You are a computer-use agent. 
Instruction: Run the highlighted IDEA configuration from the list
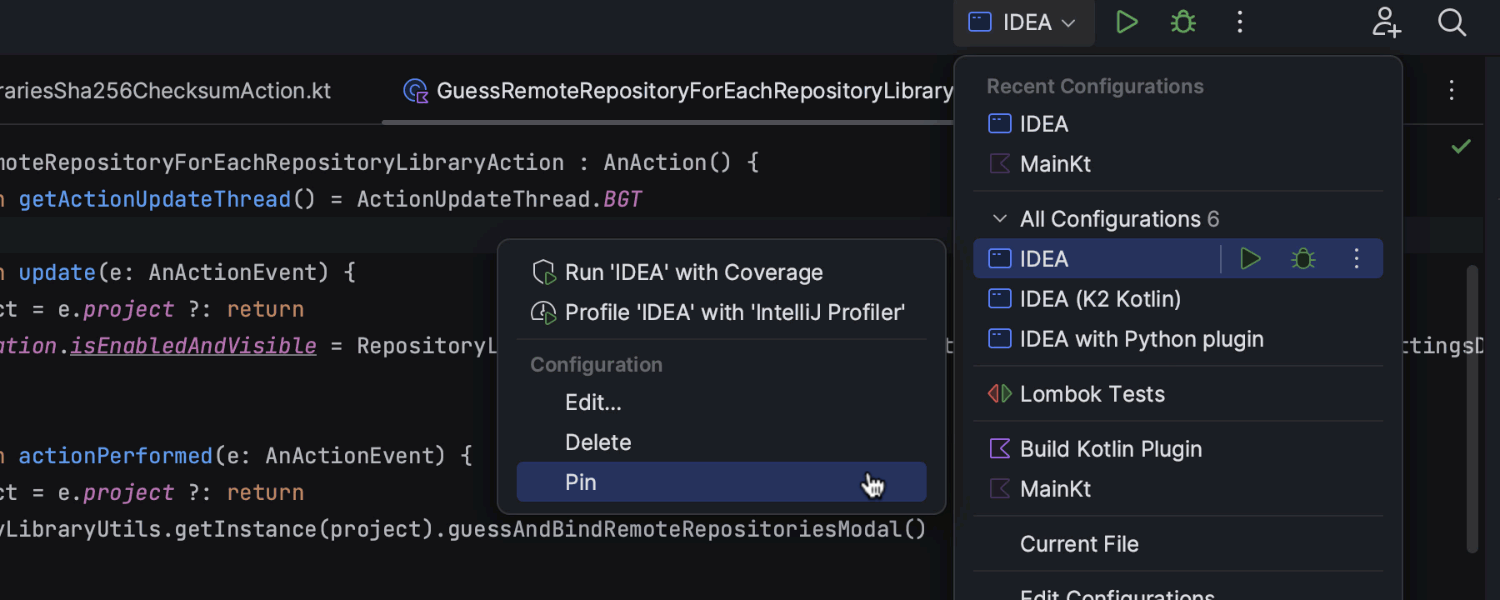click(1250, 259)
